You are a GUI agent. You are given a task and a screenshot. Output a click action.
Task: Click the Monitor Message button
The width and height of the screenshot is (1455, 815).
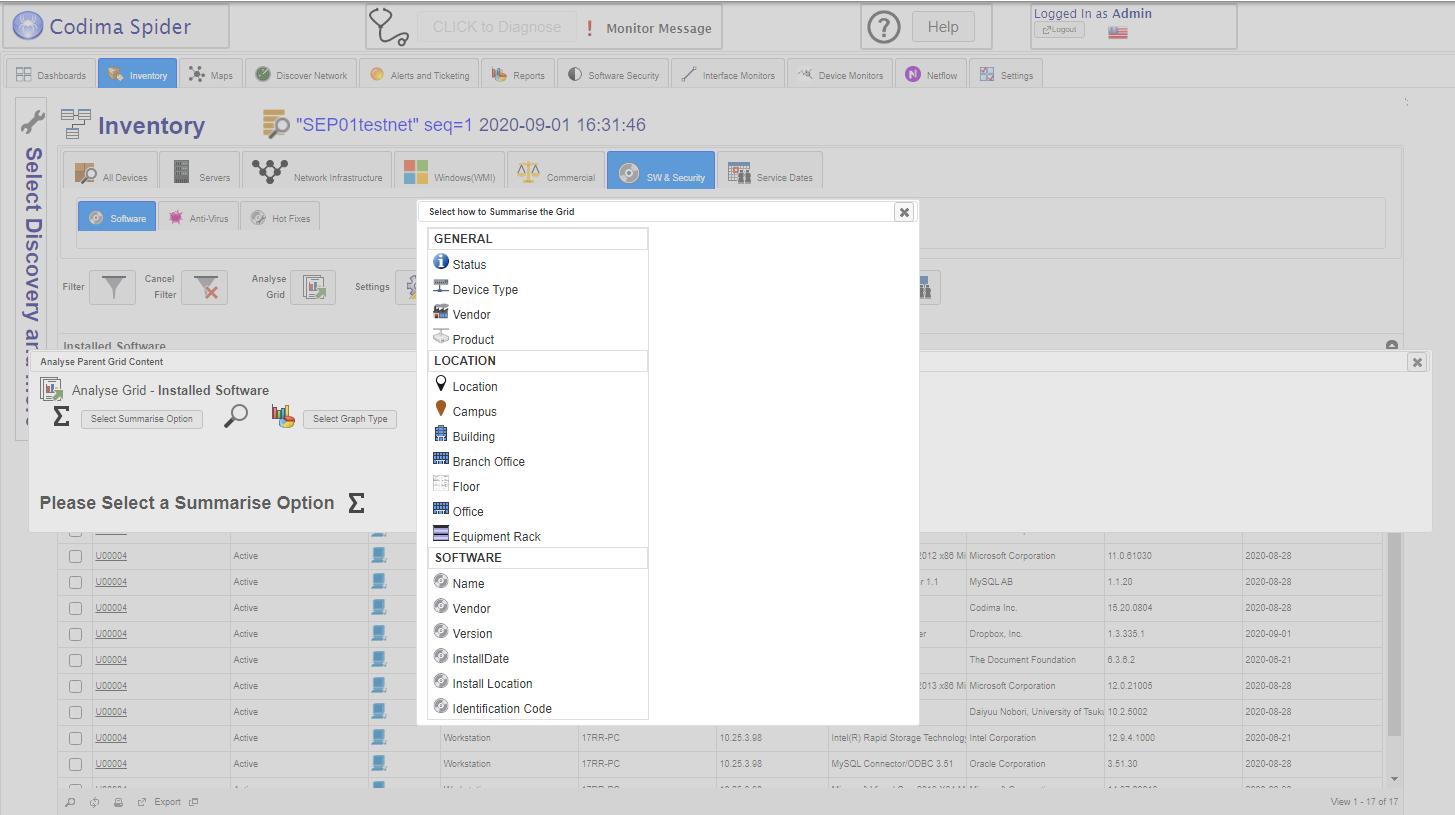[x=659, y=28]
